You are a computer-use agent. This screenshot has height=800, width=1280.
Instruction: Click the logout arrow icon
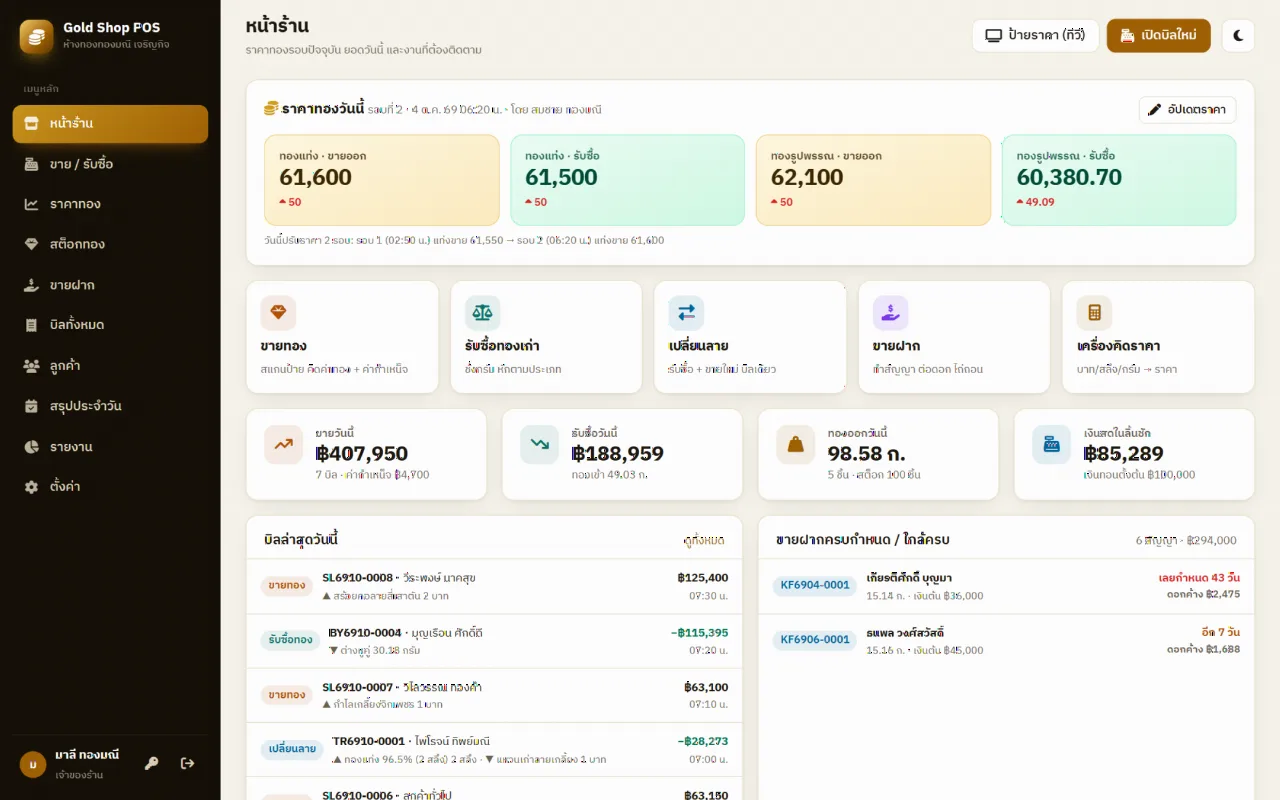(187, 763)
